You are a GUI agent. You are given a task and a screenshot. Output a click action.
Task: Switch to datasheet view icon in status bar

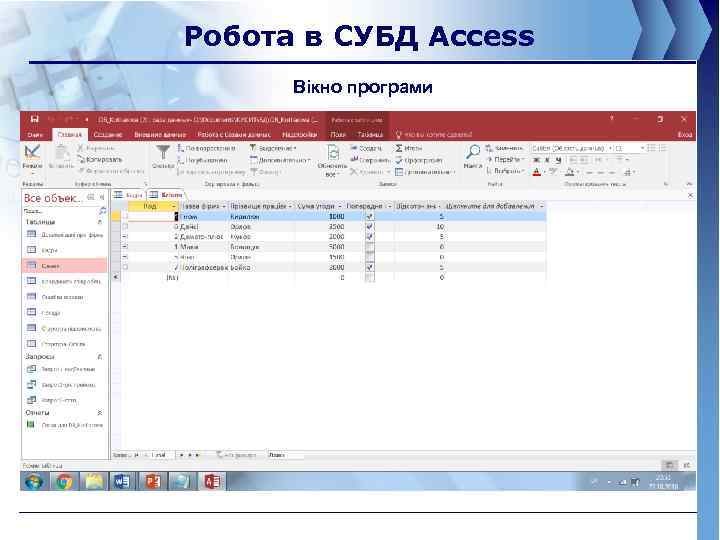click(x=669, y=465)
